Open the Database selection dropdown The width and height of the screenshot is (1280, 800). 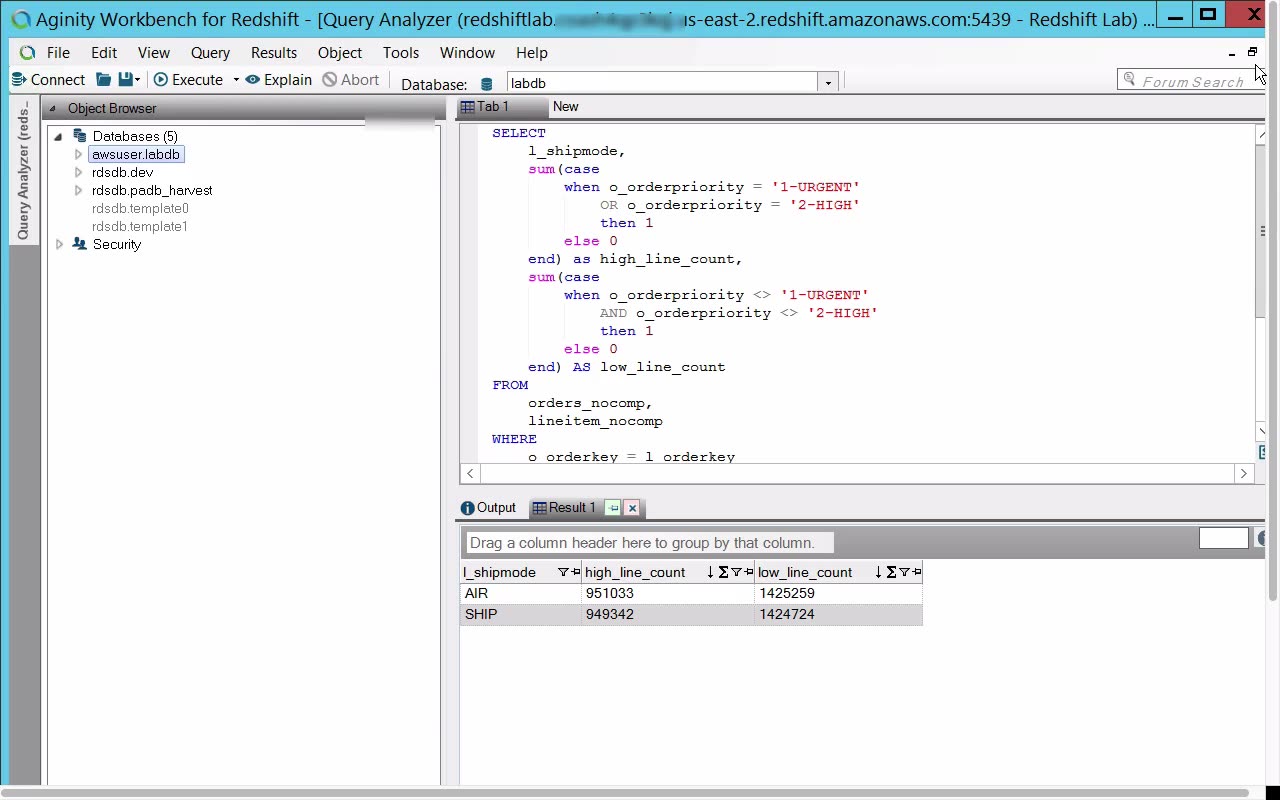tap(827, 83)
